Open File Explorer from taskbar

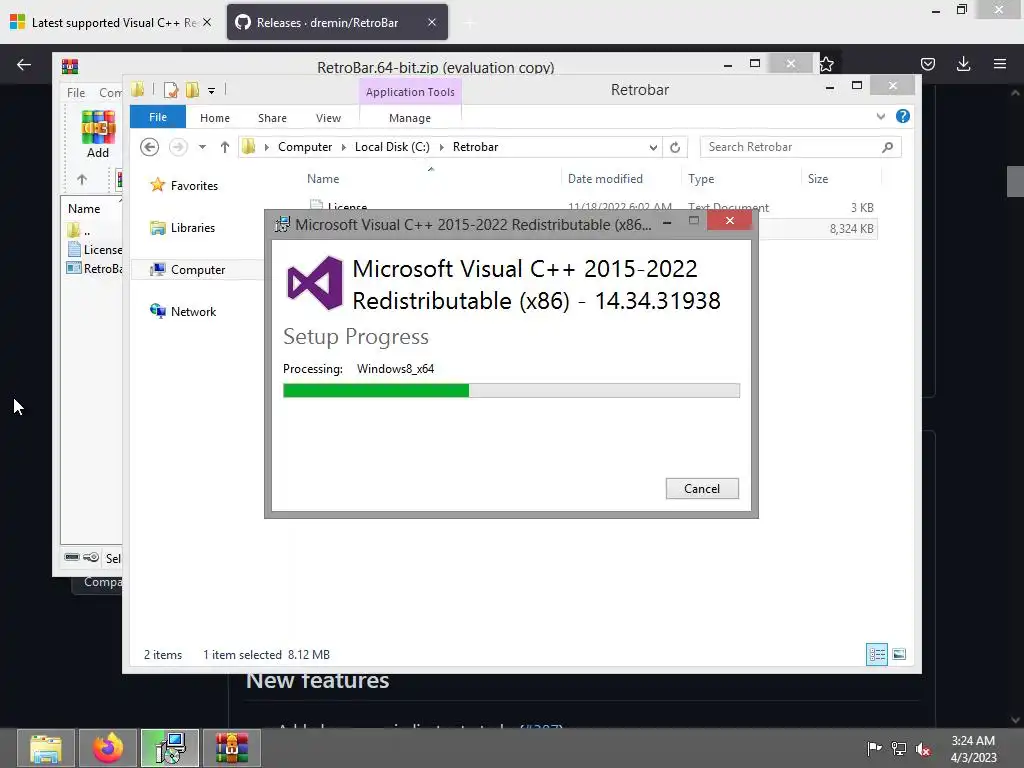click(x=46, y=748)
